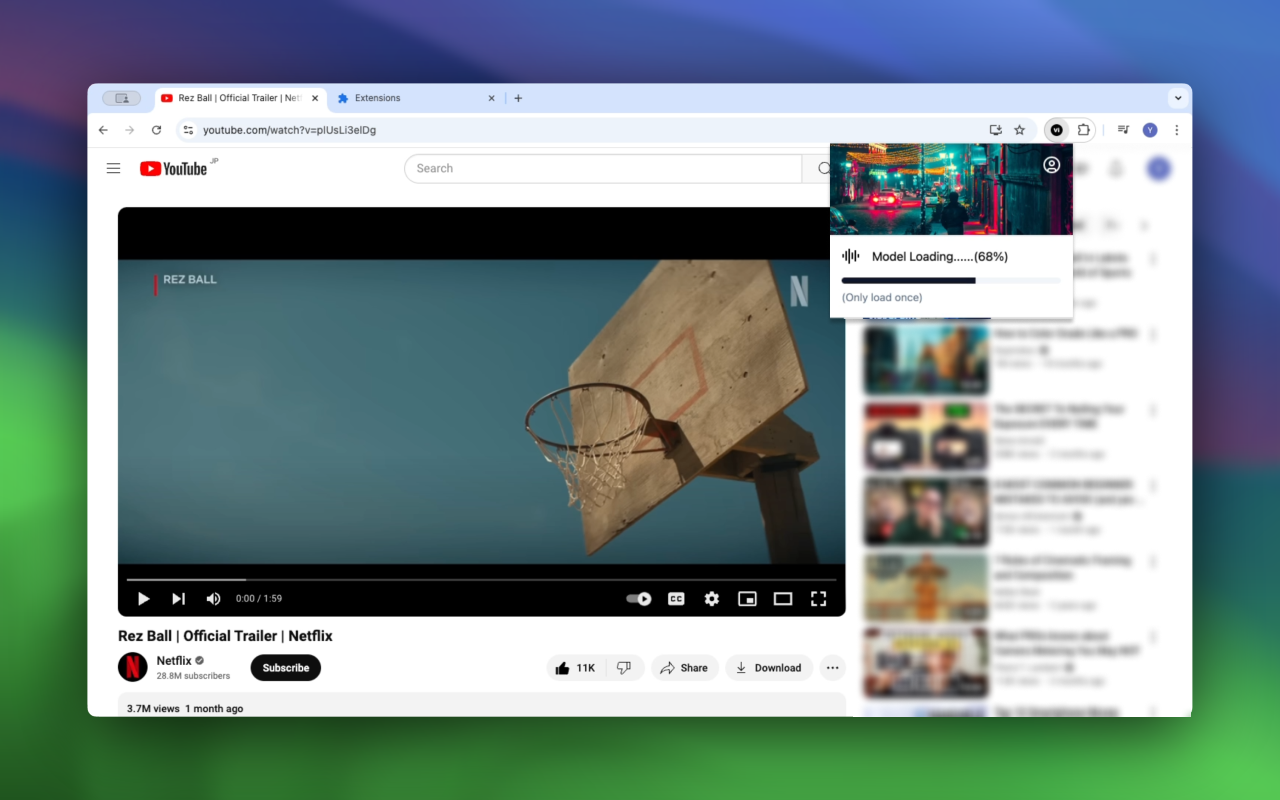
Task: Share the Rez Ball trailer
Action: click(685, 668)
